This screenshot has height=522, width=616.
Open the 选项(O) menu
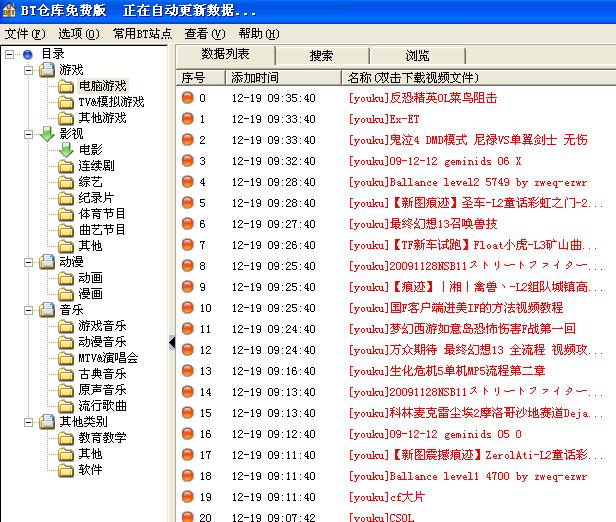(79, 34)
